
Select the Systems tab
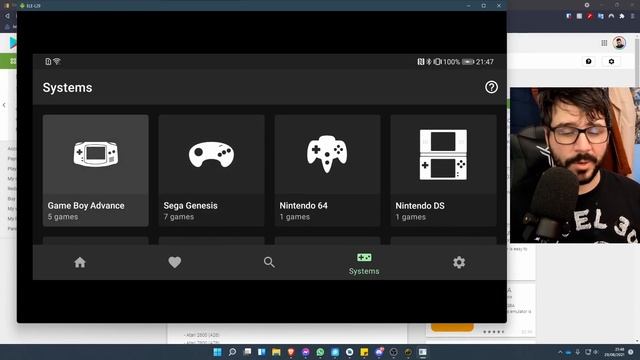(364, 264)
